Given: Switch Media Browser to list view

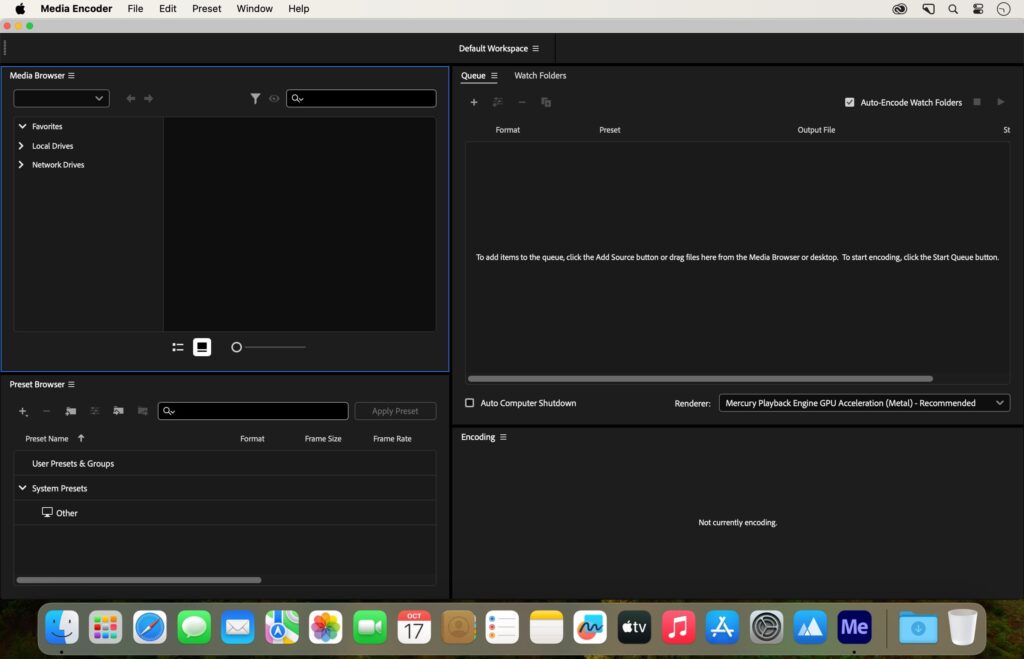Looking at the screenshot, I should 178,347.
